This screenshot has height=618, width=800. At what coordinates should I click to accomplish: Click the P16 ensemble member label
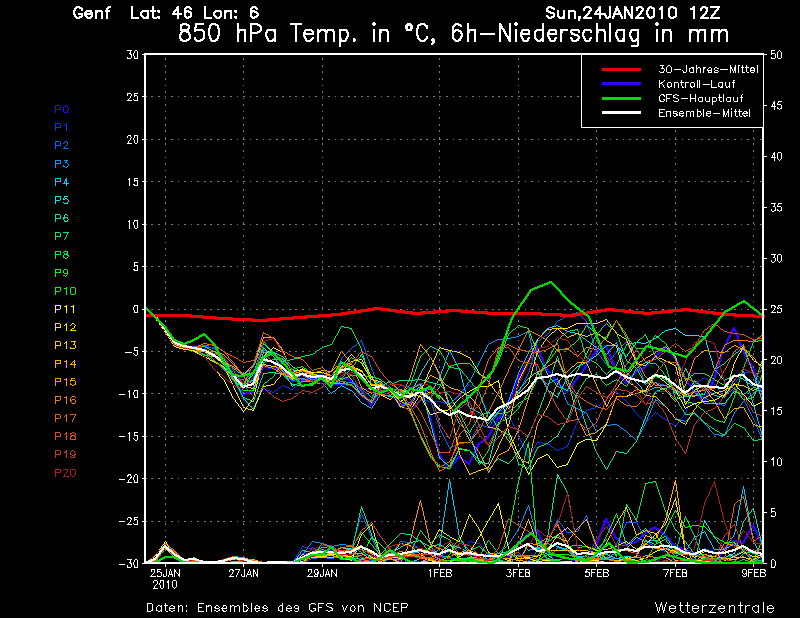point(65,400)
